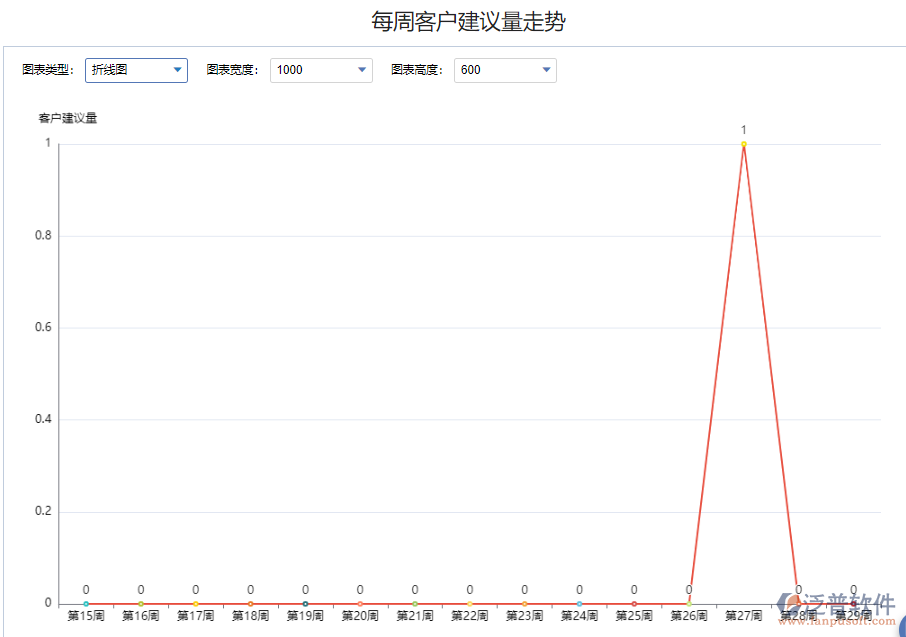Open the 图表宽度 width dropdown

(x=361, y=70)
